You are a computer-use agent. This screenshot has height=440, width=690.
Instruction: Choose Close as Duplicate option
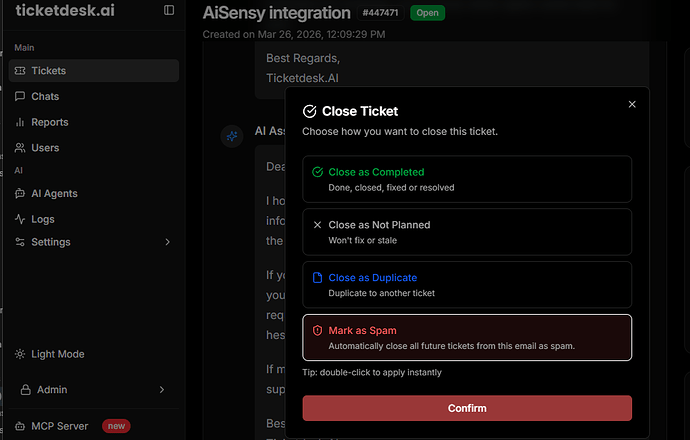(x=467, y=285)
